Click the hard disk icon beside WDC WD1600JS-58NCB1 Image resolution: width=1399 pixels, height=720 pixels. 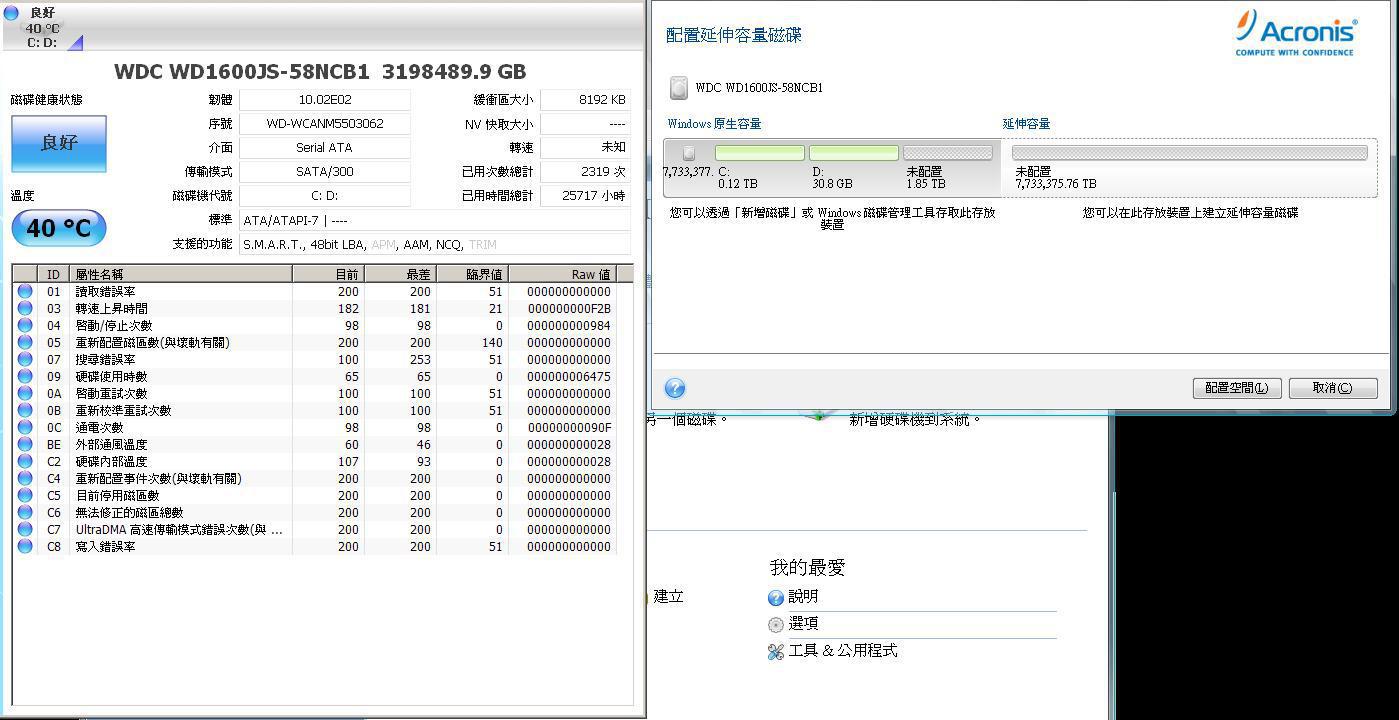coord(679,88)
